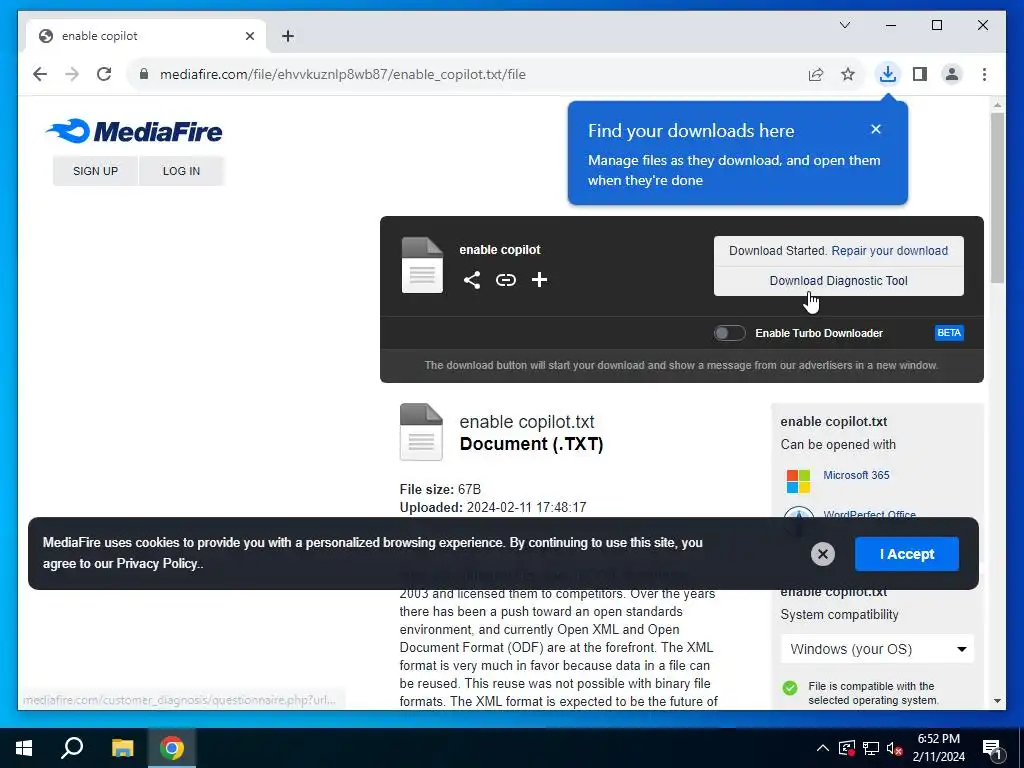1024x768 pixels.
Task: Open the Privacy Policy link
Action: [157, 564]
